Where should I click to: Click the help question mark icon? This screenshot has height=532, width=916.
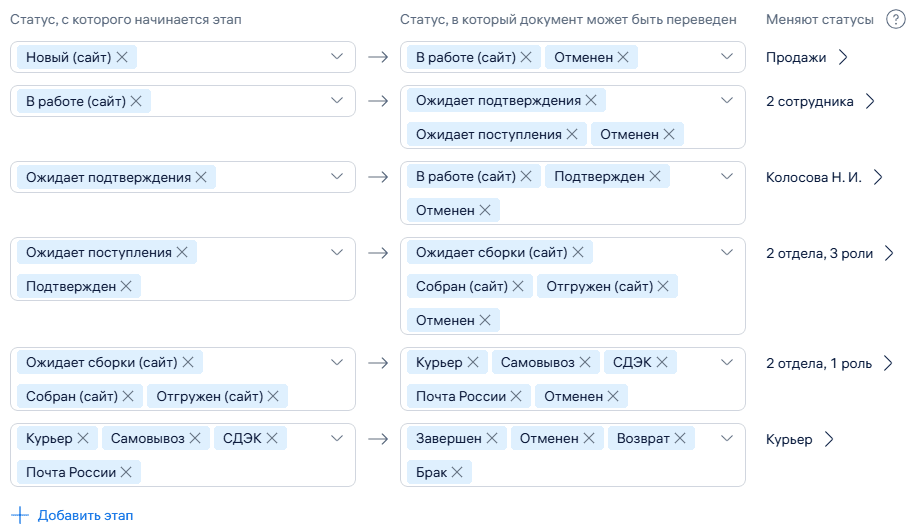pyautogui.click(x=896, y=20)
